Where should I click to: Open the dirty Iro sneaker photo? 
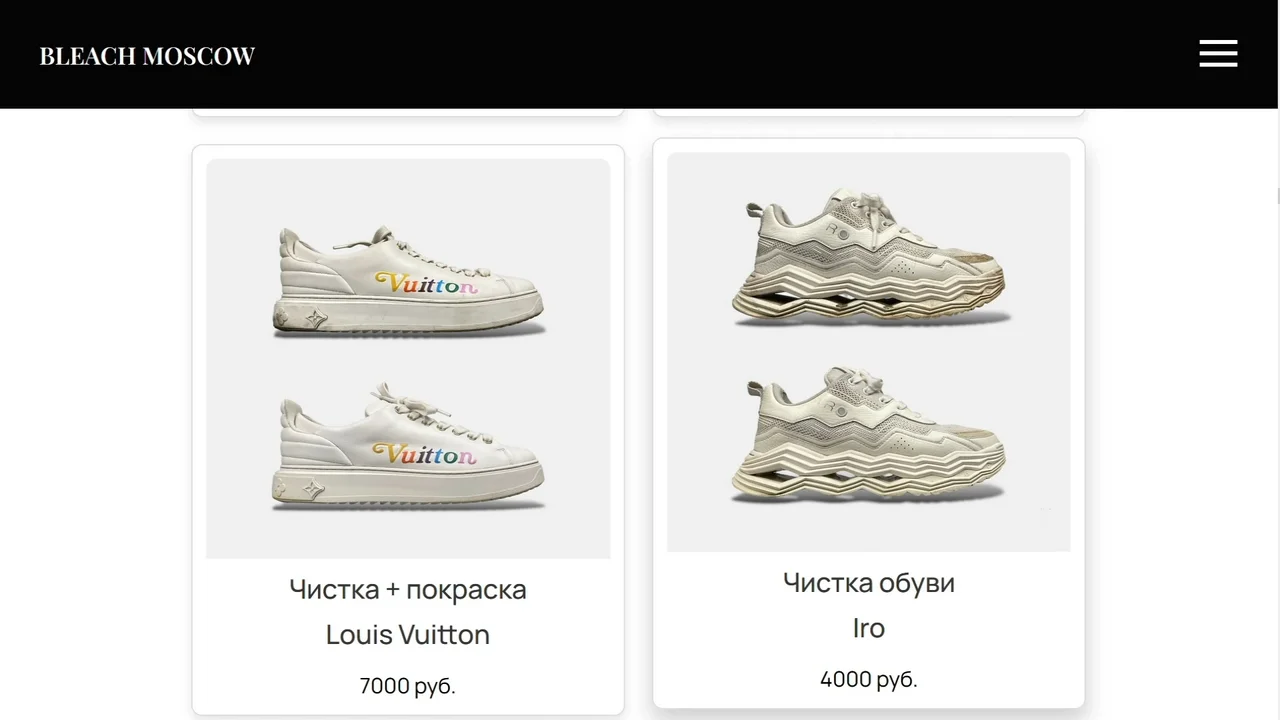point(871,256)
